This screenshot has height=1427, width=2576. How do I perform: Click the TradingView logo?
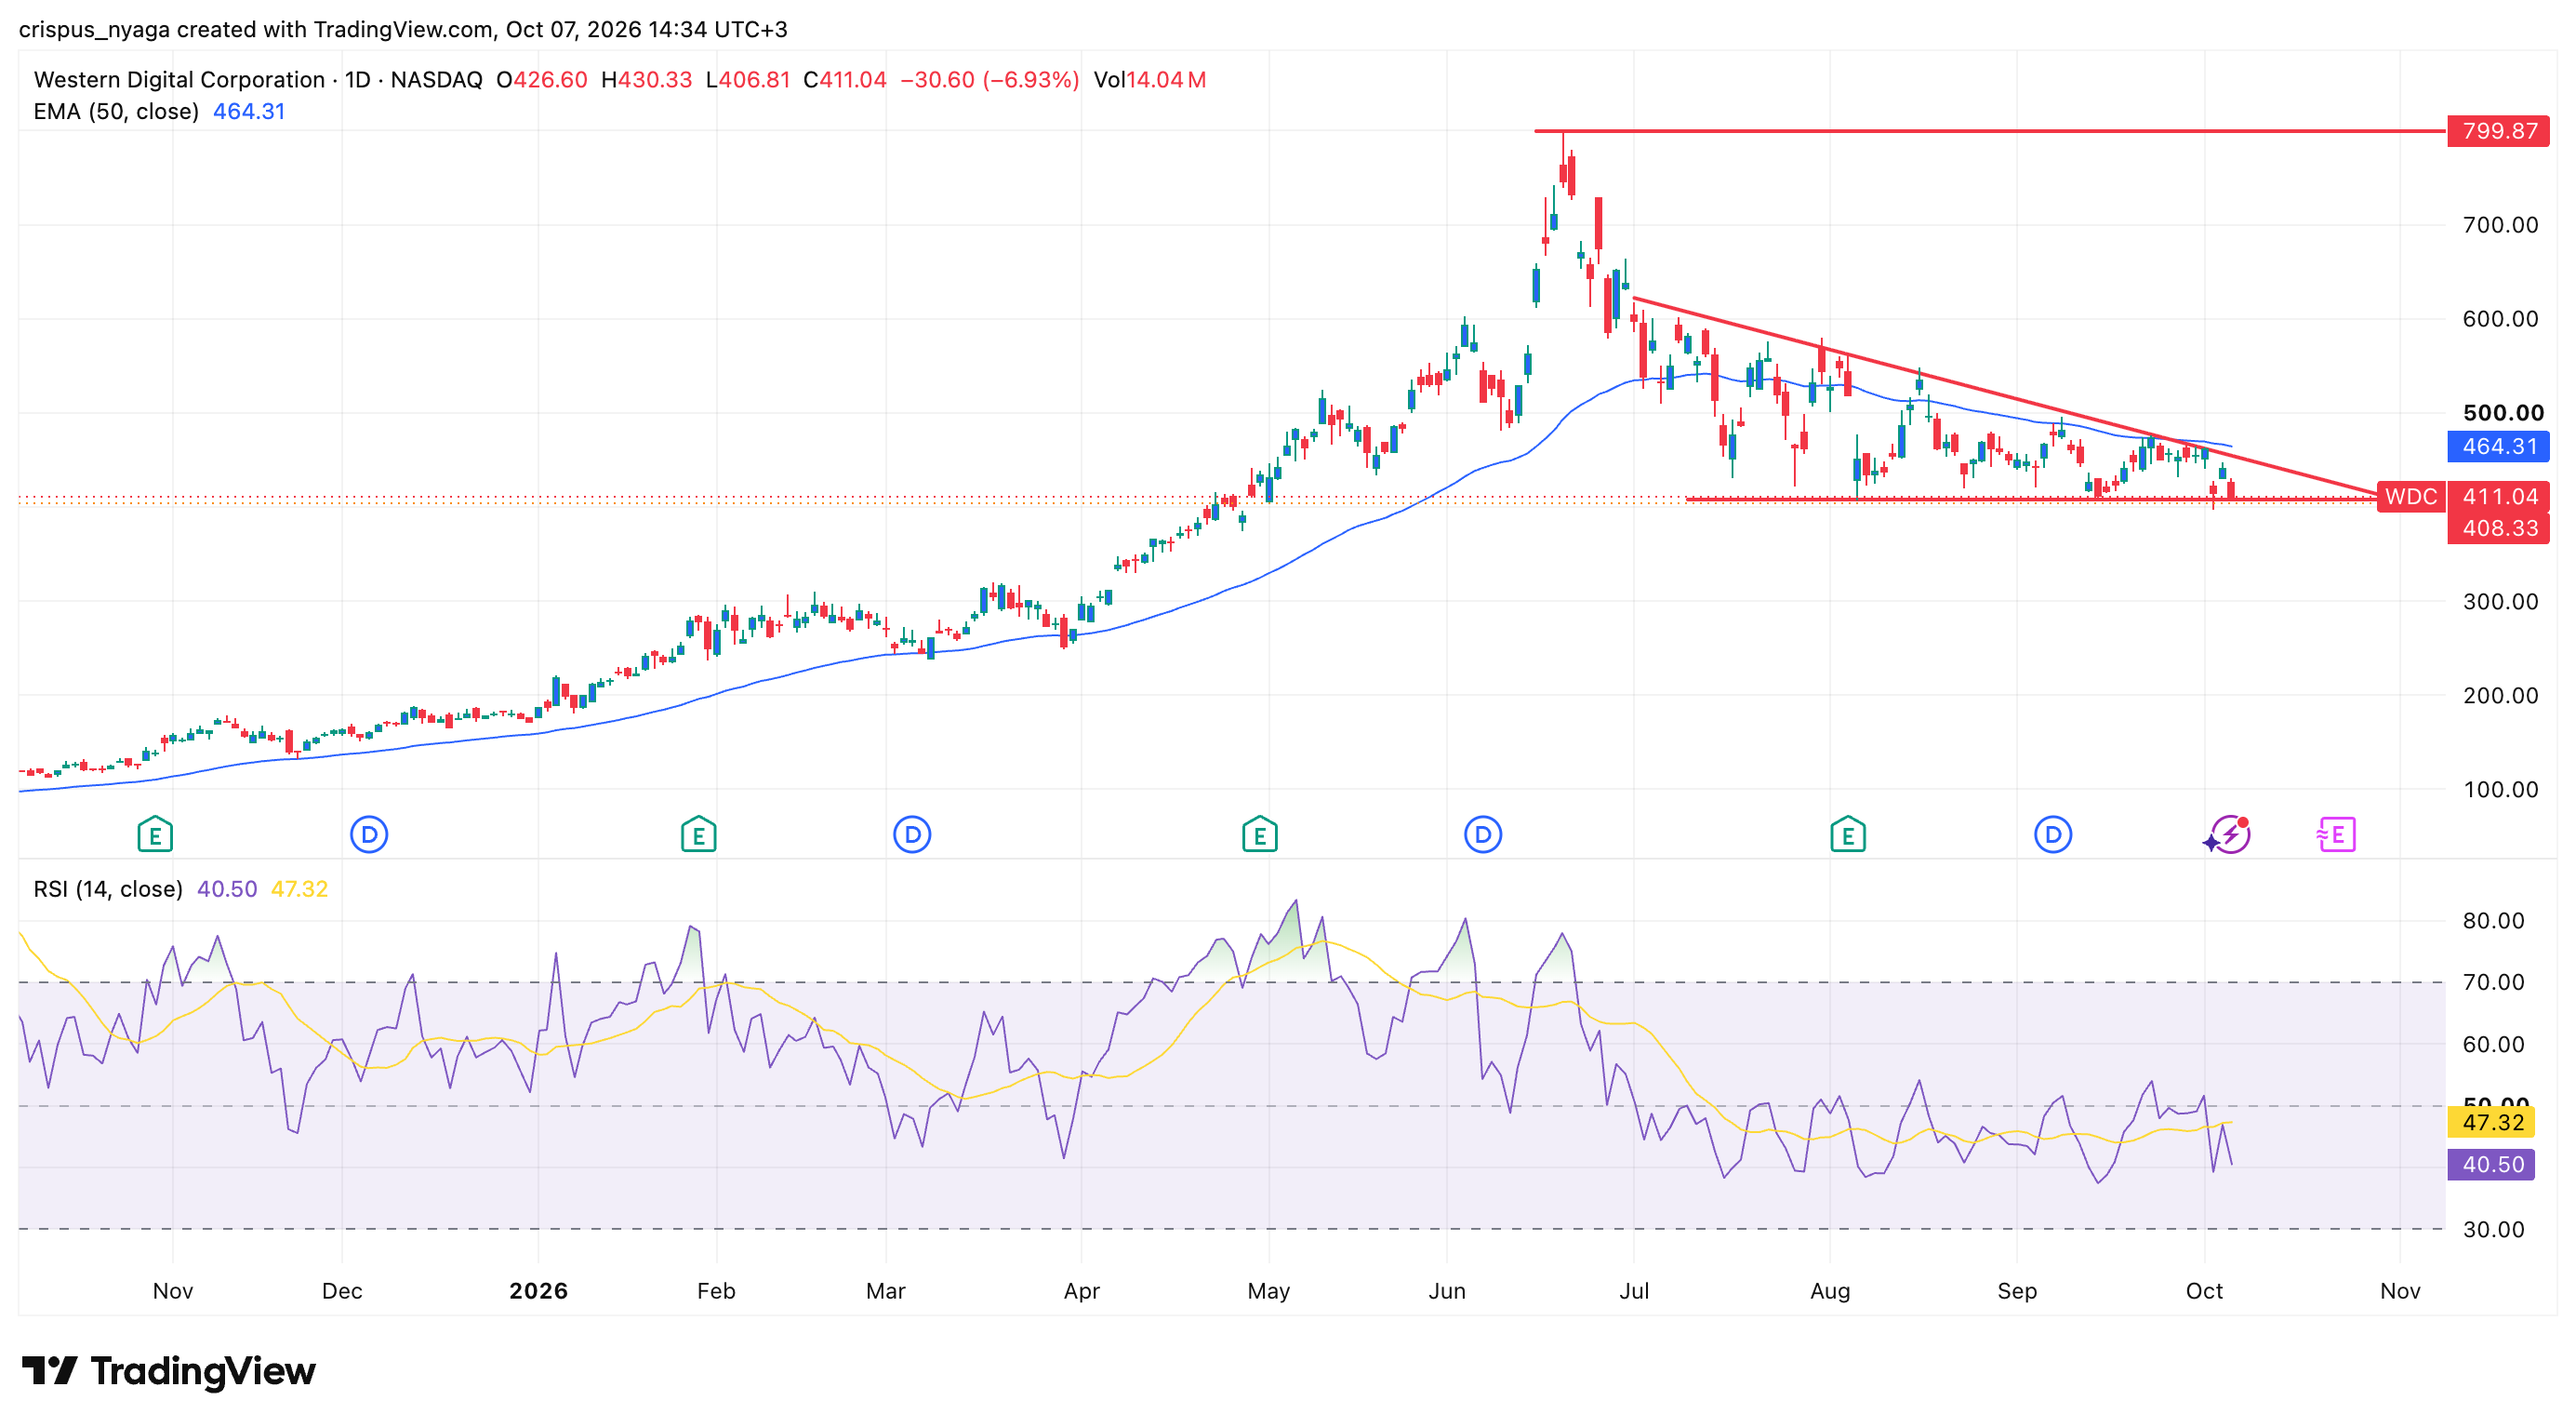pyautogui.click(x=168, y=1370)
